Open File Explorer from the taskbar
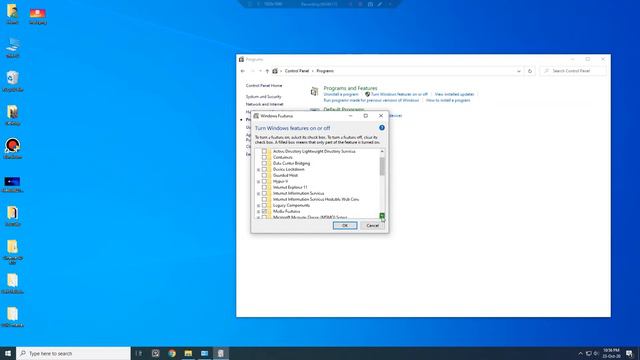 [188, 353]
